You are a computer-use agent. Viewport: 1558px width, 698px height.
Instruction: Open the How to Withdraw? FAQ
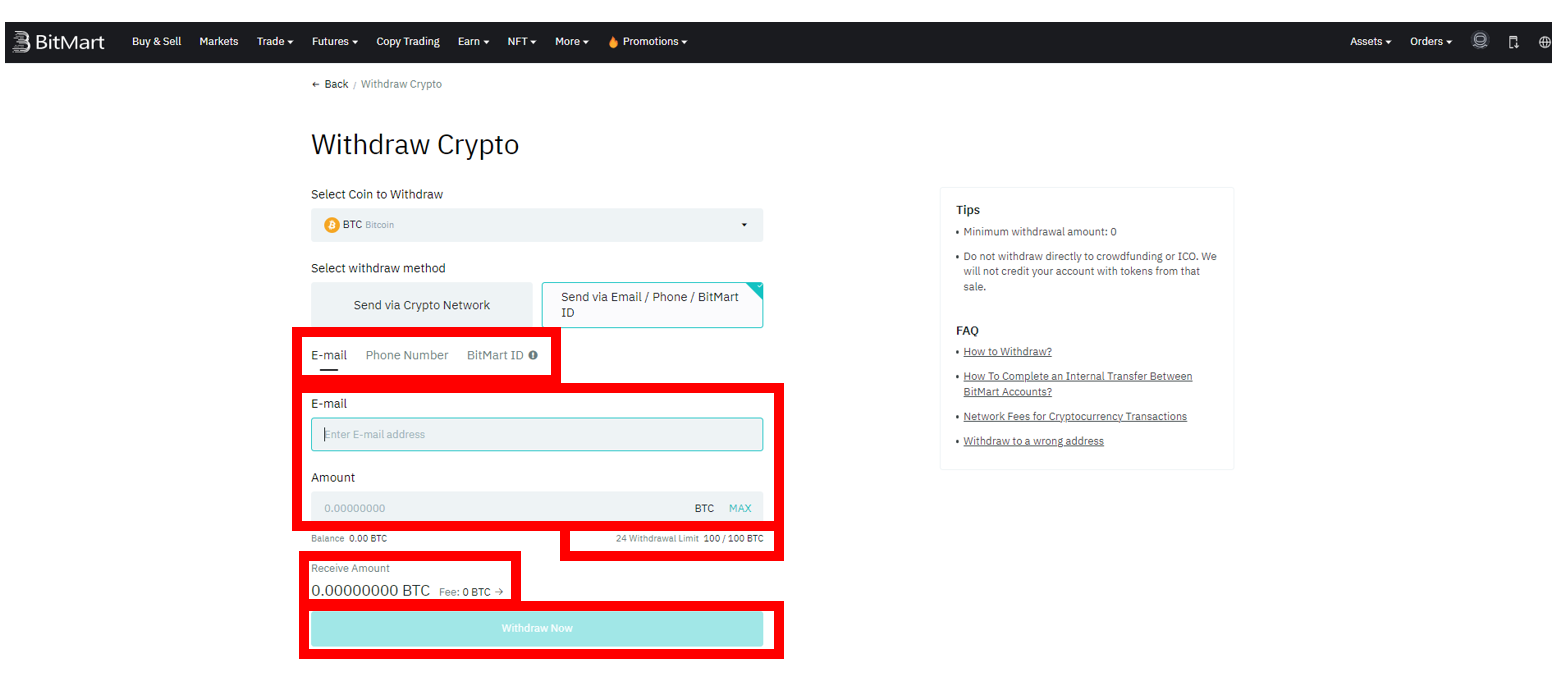[1007, 352]
